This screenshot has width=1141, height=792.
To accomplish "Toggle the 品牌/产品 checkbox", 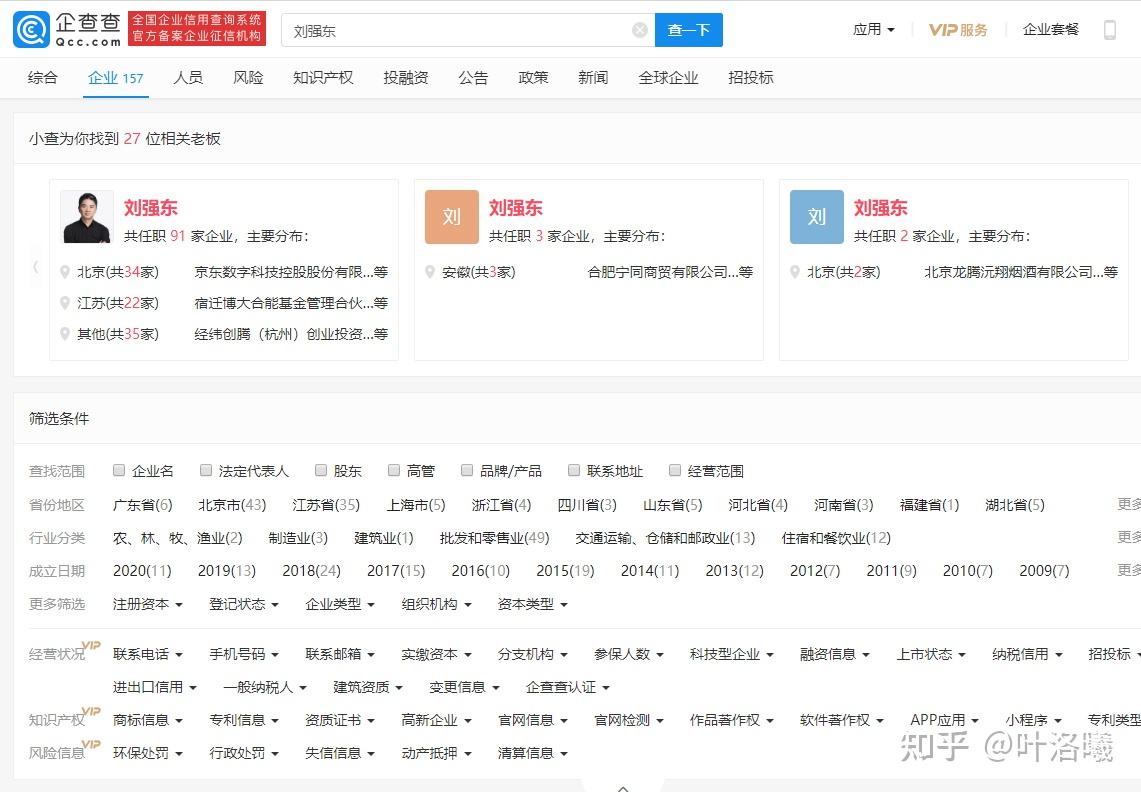I will 467,470.
